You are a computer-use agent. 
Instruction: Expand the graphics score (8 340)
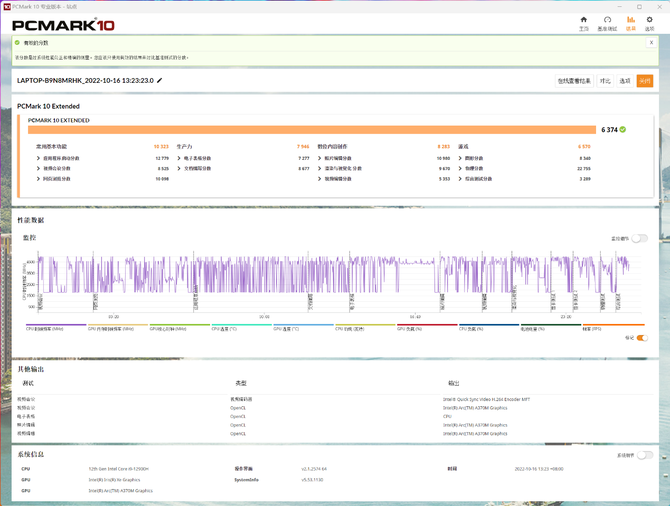point(460,158)
